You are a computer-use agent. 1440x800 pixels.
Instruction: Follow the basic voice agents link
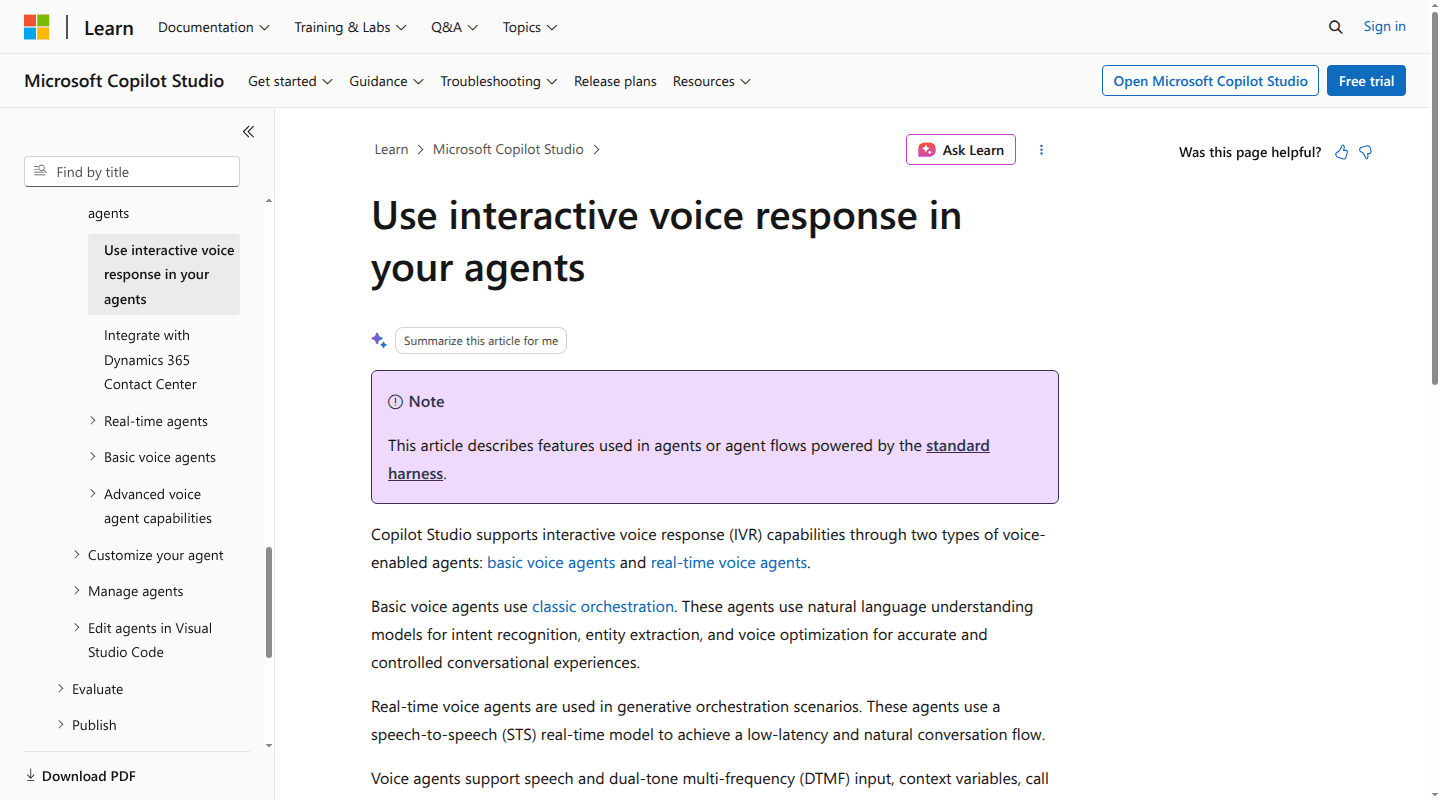point(551,562)
